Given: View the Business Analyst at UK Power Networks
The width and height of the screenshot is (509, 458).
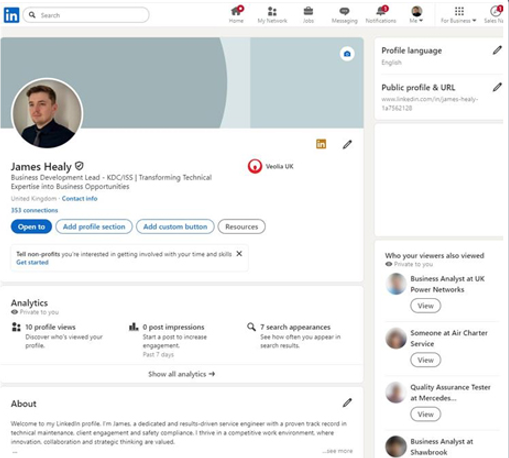Looking at the screenshot, I should (x=426, y=306).
